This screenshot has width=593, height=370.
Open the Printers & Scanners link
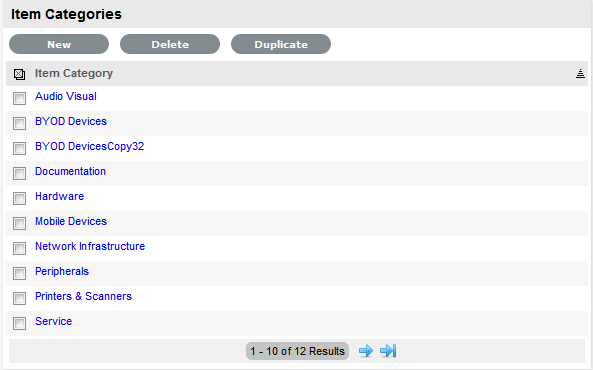[84, 296]
